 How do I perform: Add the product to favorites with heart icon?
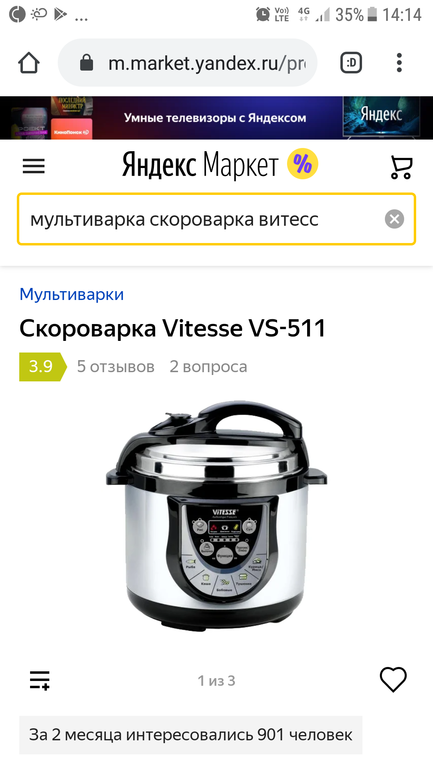click(393, 680)
